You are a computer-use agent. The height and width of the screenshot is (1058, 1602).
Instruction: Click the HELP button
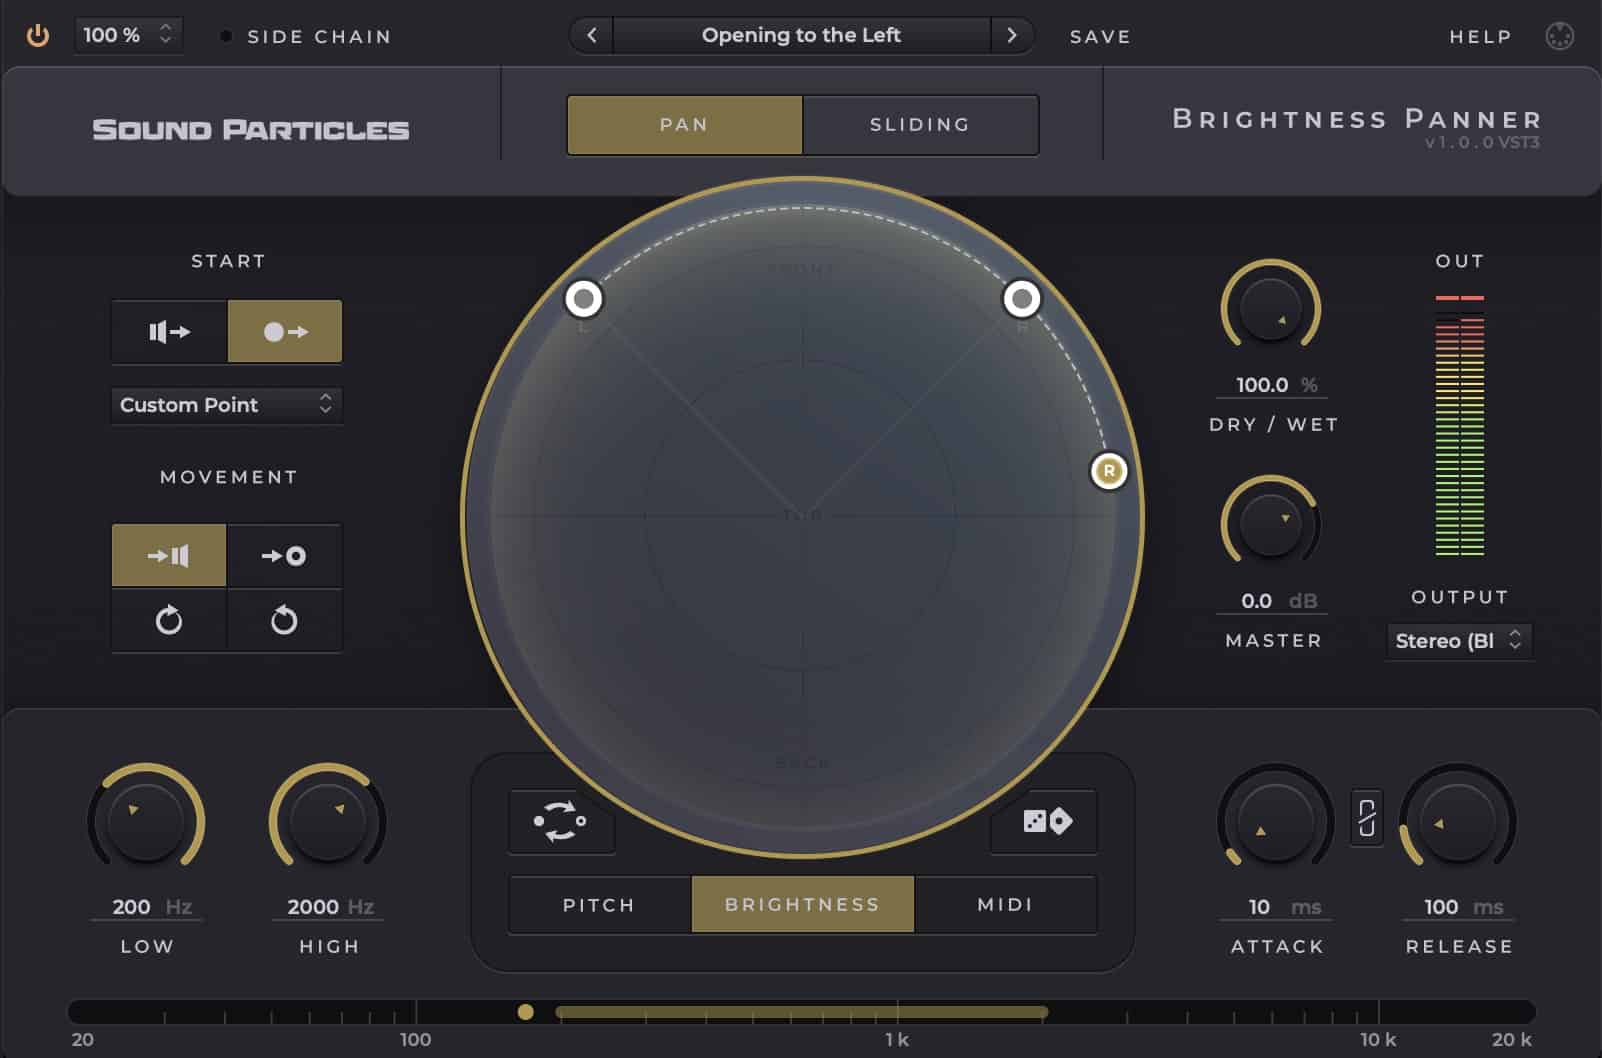(x=1480, y=37)
